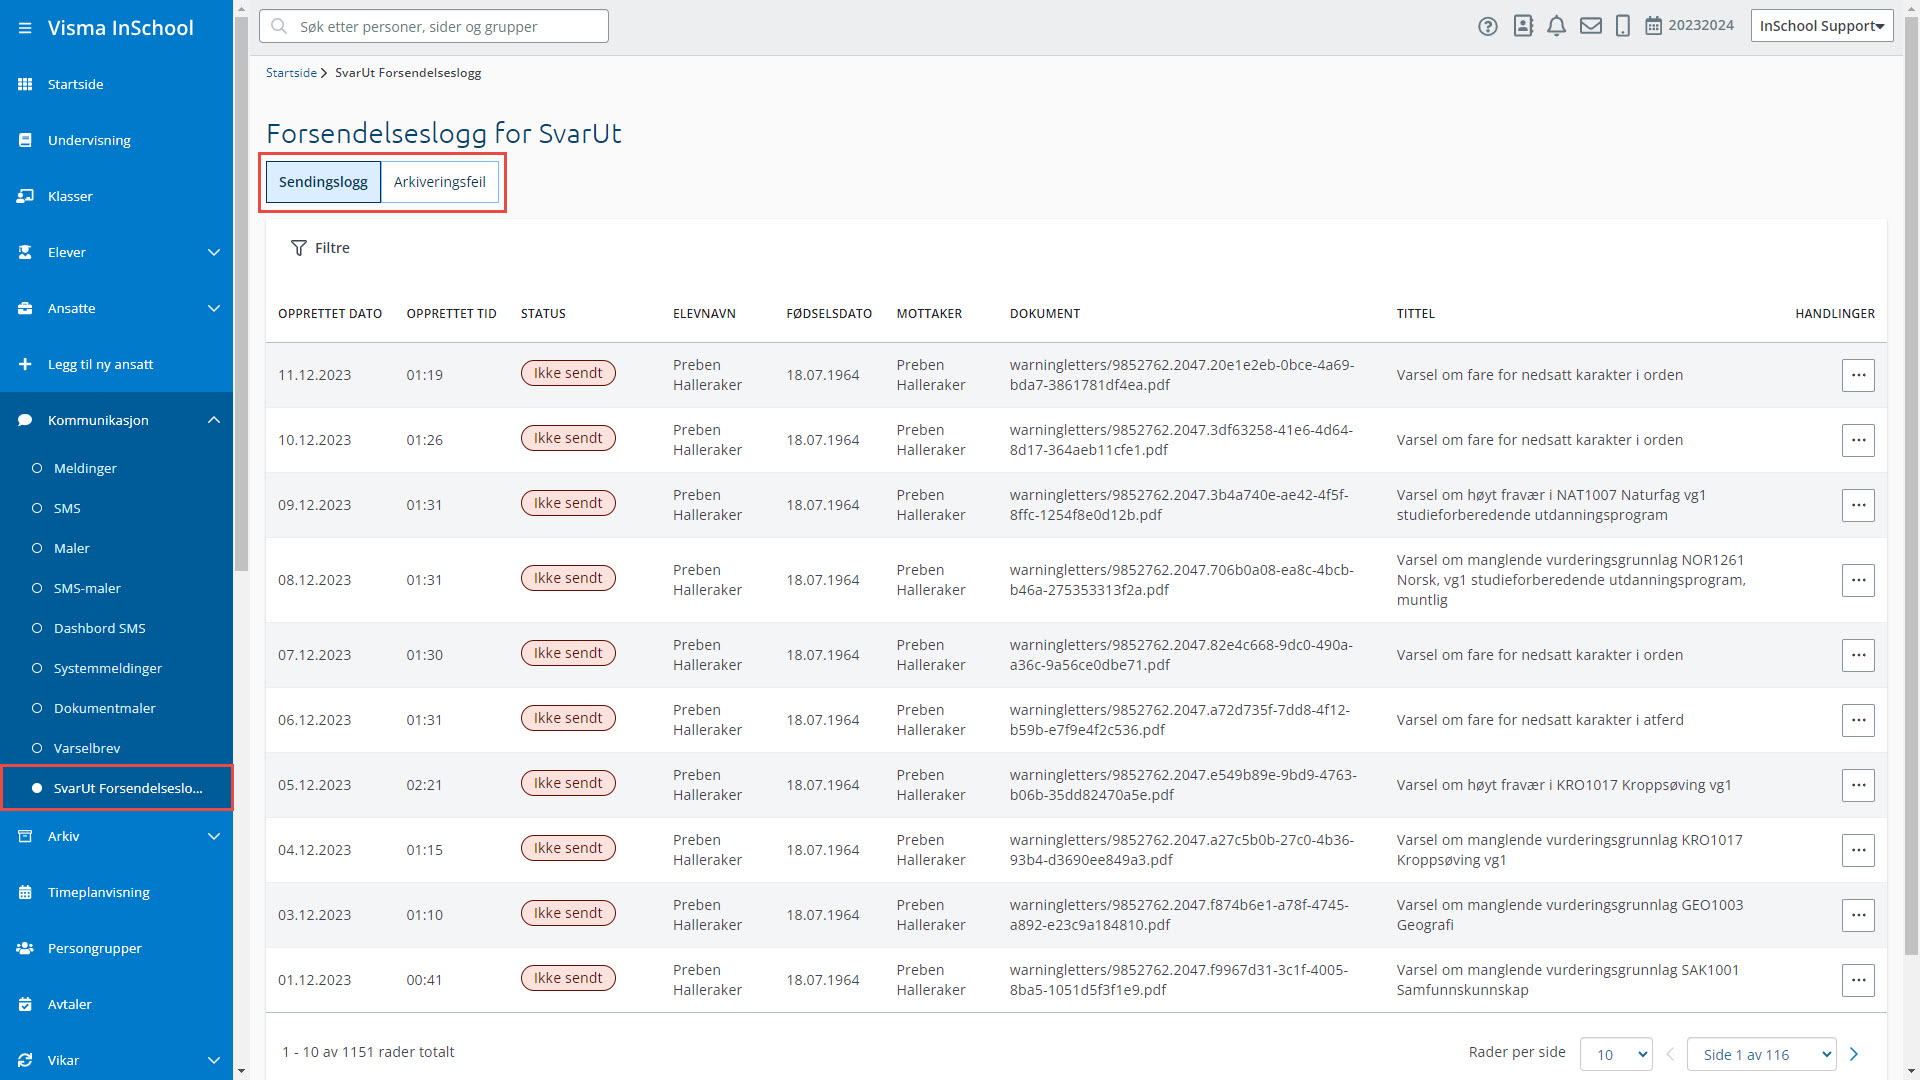Open the messages envelope icon
This screenshot has height=1080, width=1920.
point(1590,26)
